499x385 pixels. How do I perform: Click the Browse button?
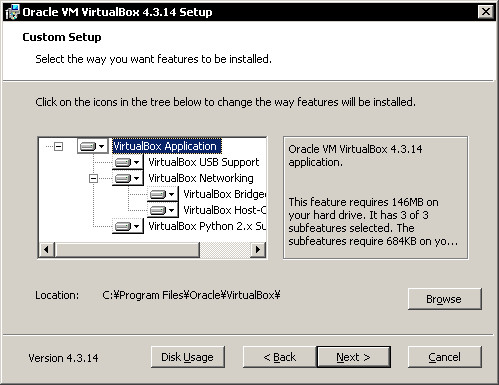click(445, 299)
